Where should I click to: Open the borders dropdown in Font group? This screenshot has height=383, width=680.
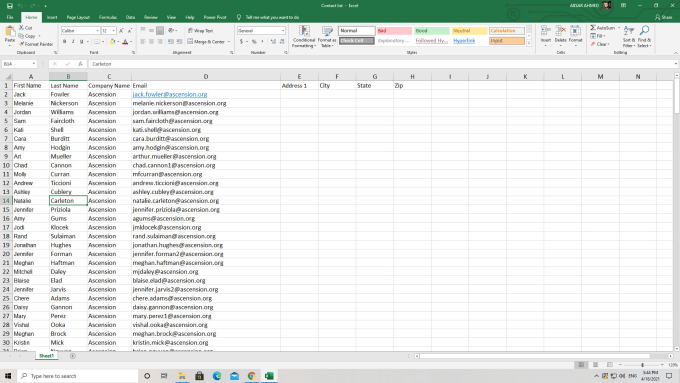[x=103, y=42]
